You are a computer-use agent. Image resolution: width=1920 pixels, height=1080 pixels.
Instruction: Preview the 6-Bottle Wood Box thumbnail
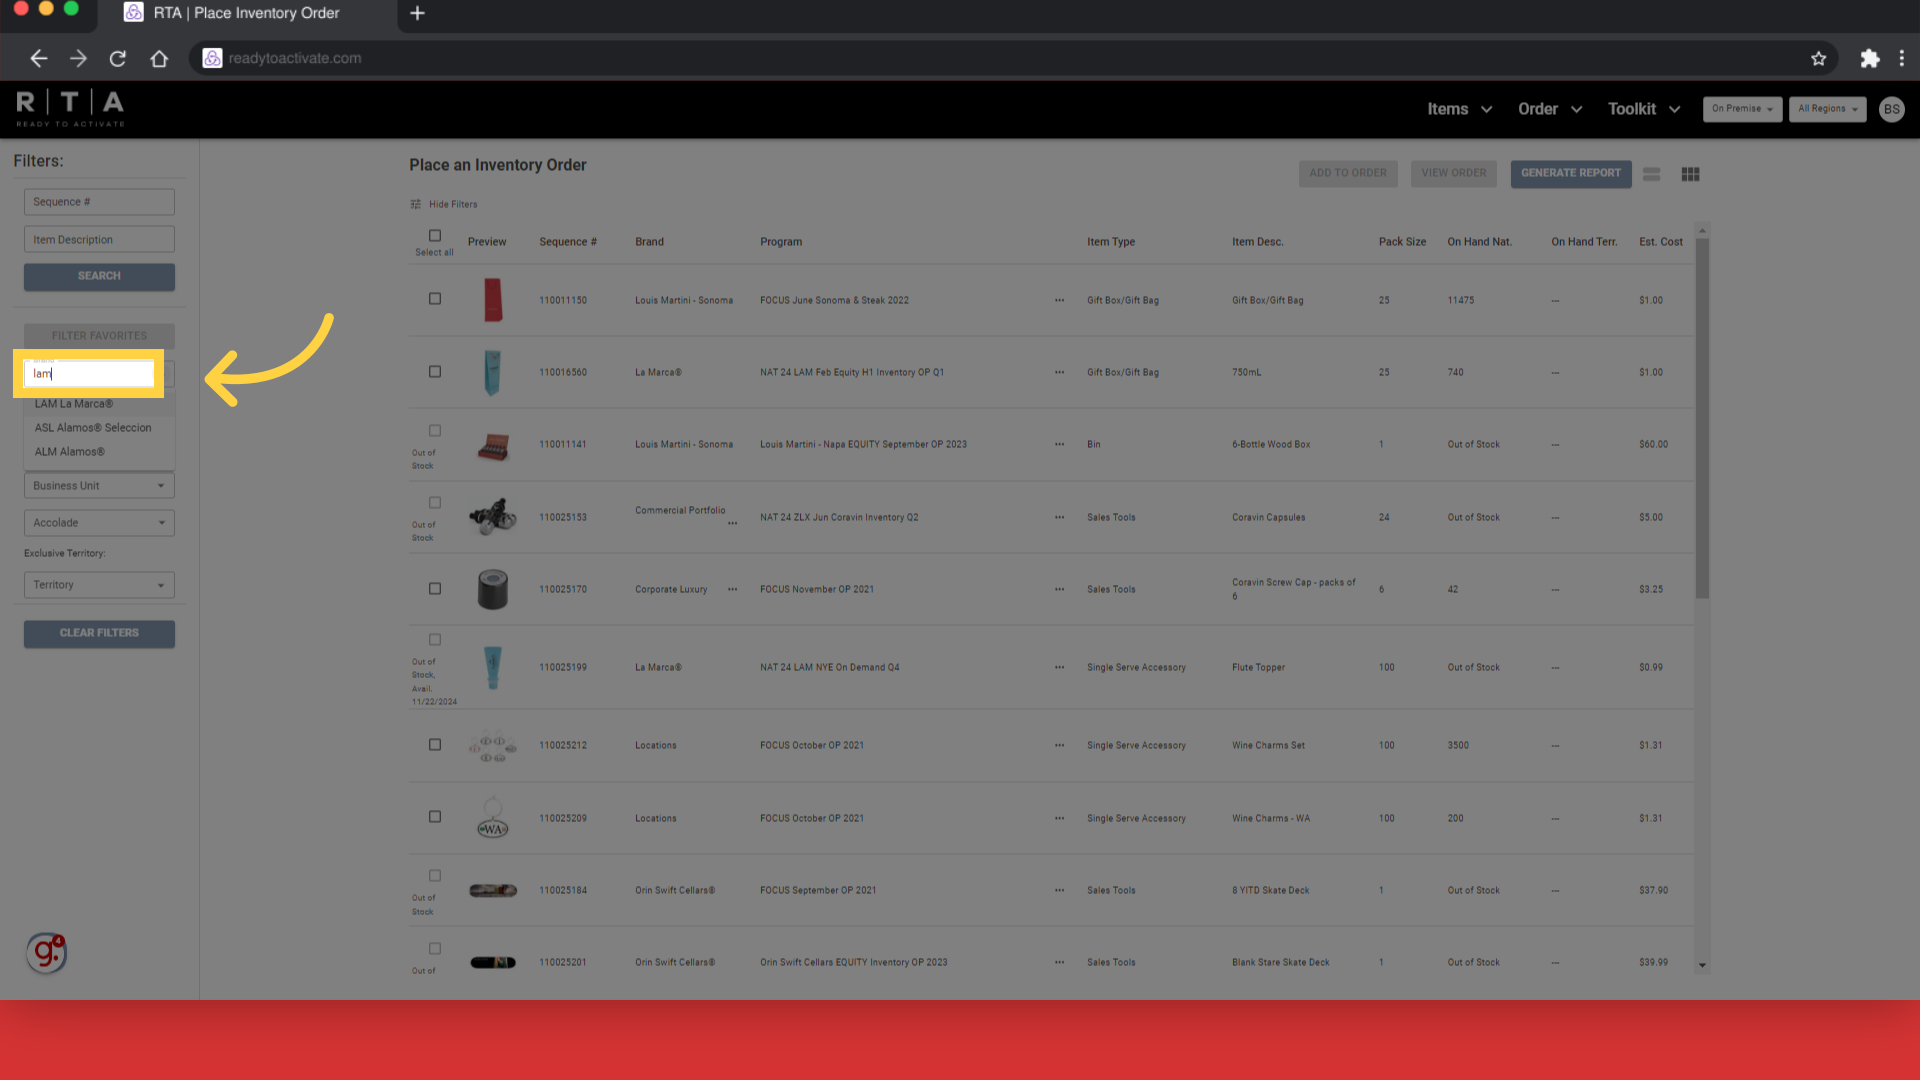493,446
